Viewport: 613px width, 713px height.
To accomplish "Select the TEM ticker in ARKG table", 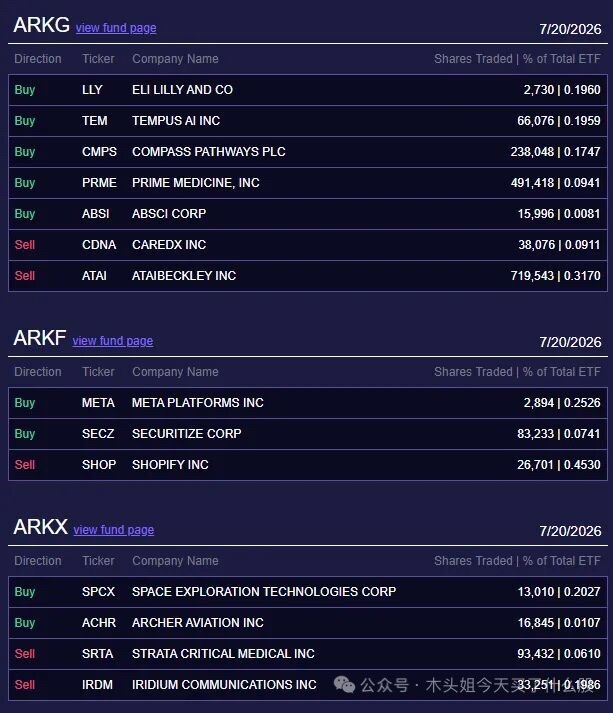I will pyautogui.click(x=95, y=121).
